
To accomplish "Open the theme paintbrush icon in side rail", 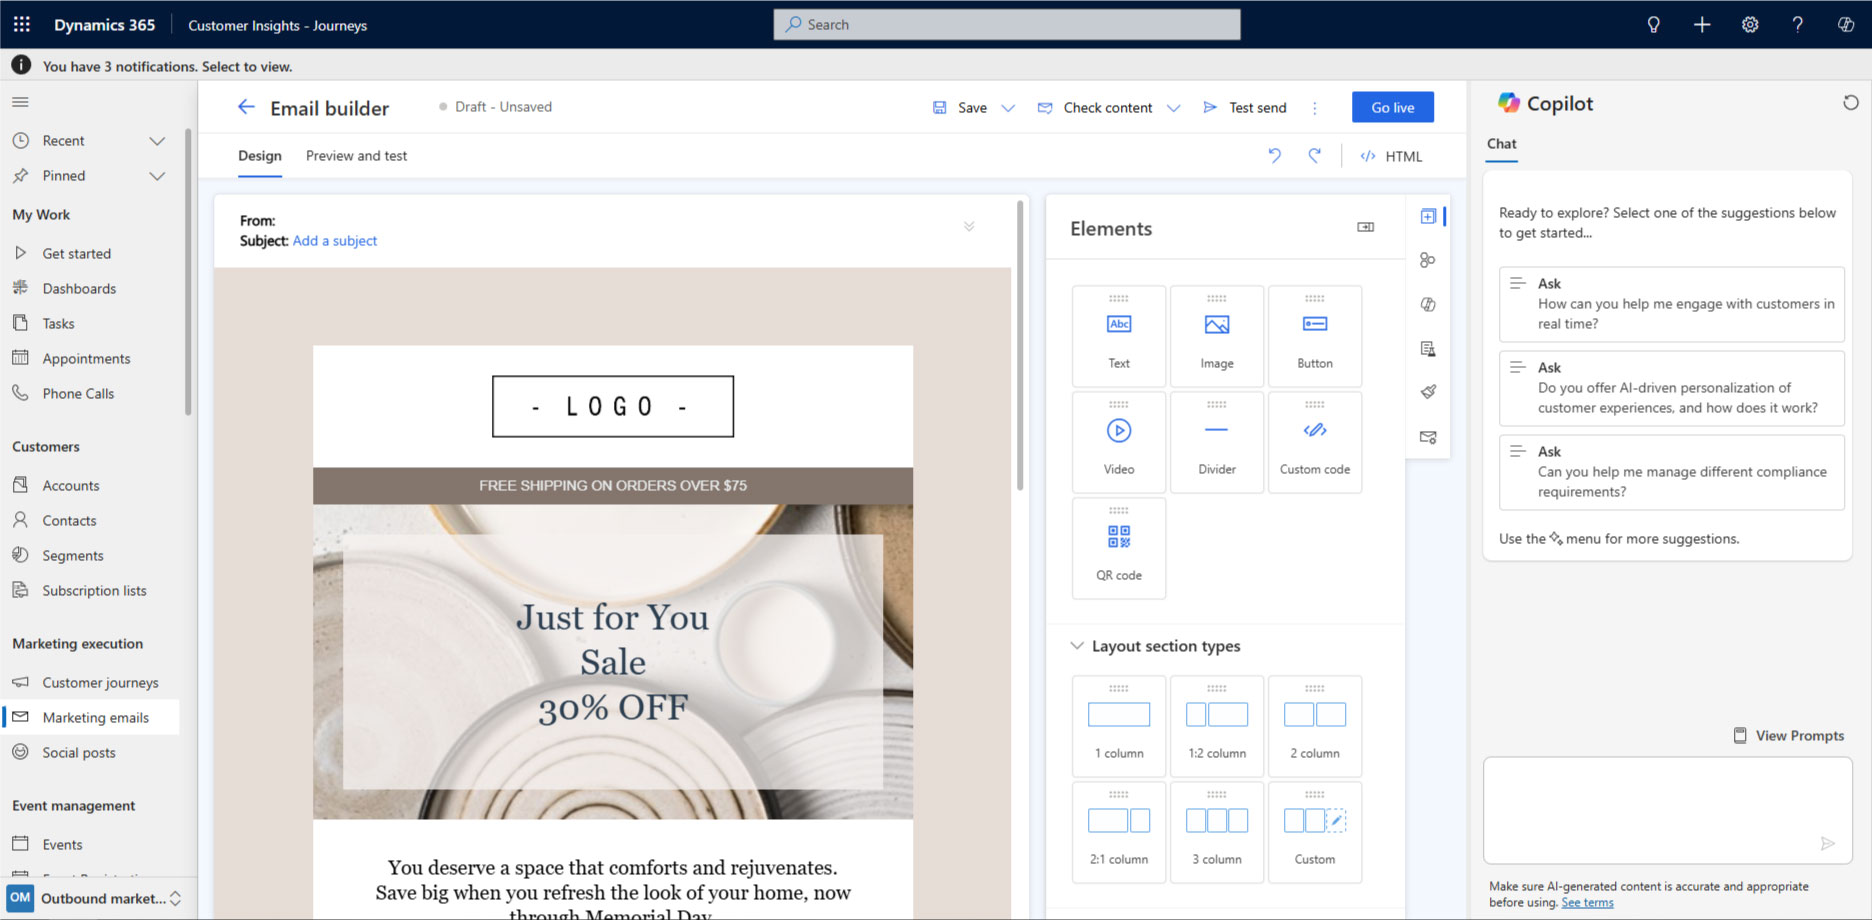I will pyautogui.click(x=1428, y=392).
